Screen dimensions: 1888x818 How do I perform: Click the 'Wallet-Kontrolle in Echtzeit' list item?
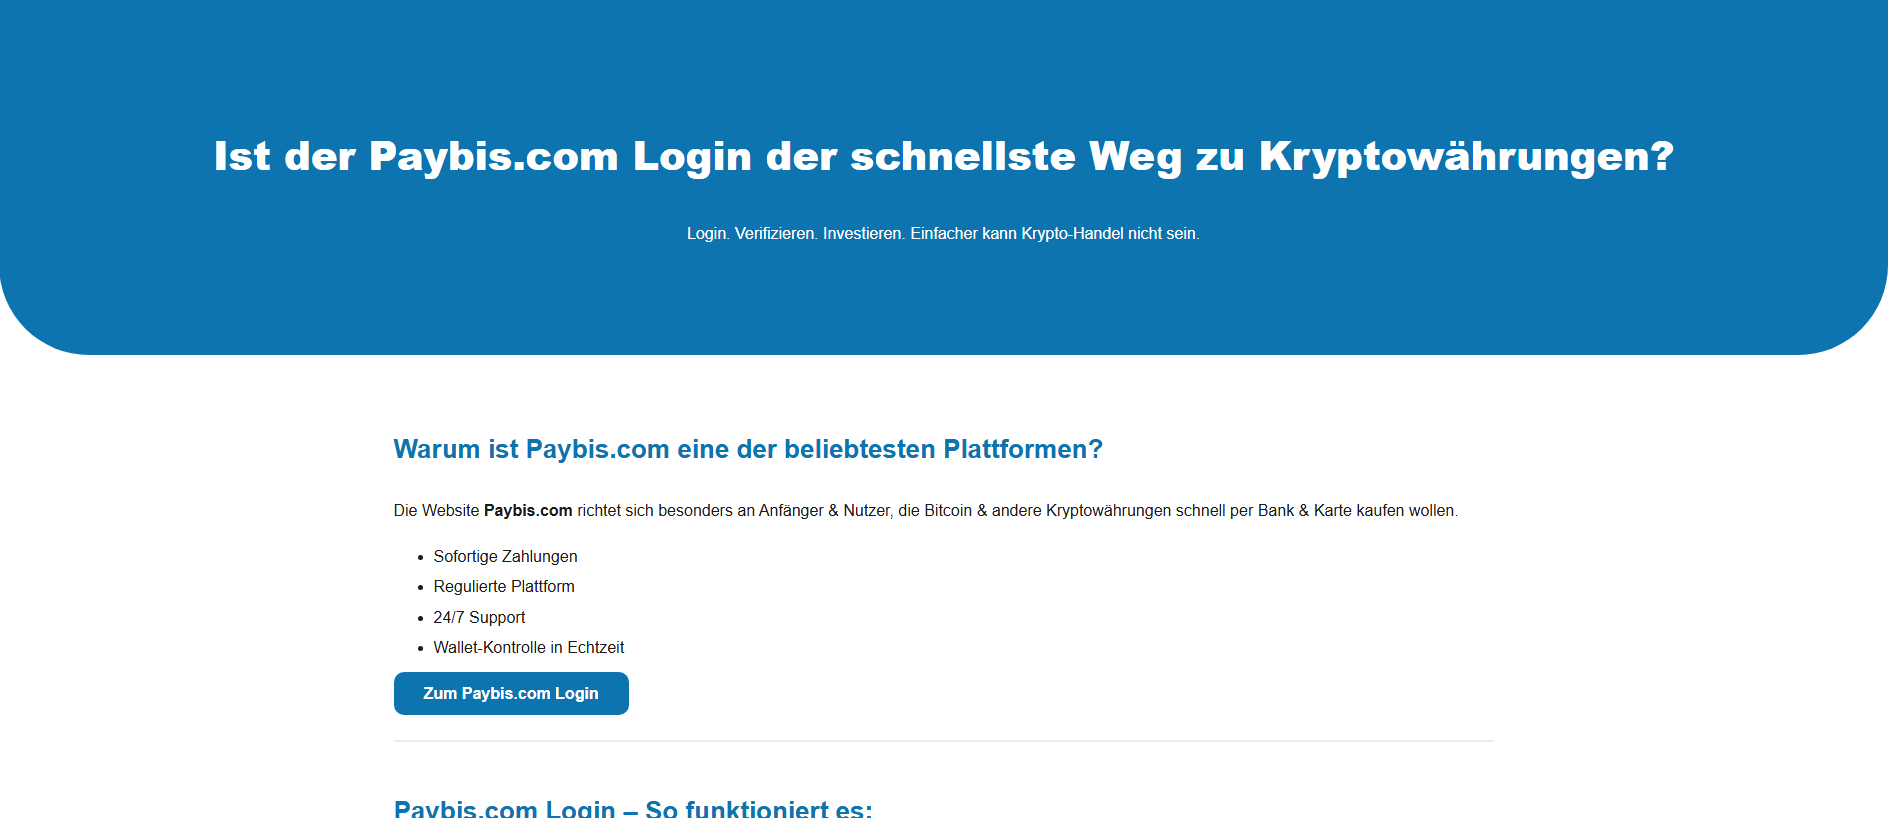pos(529,647)
